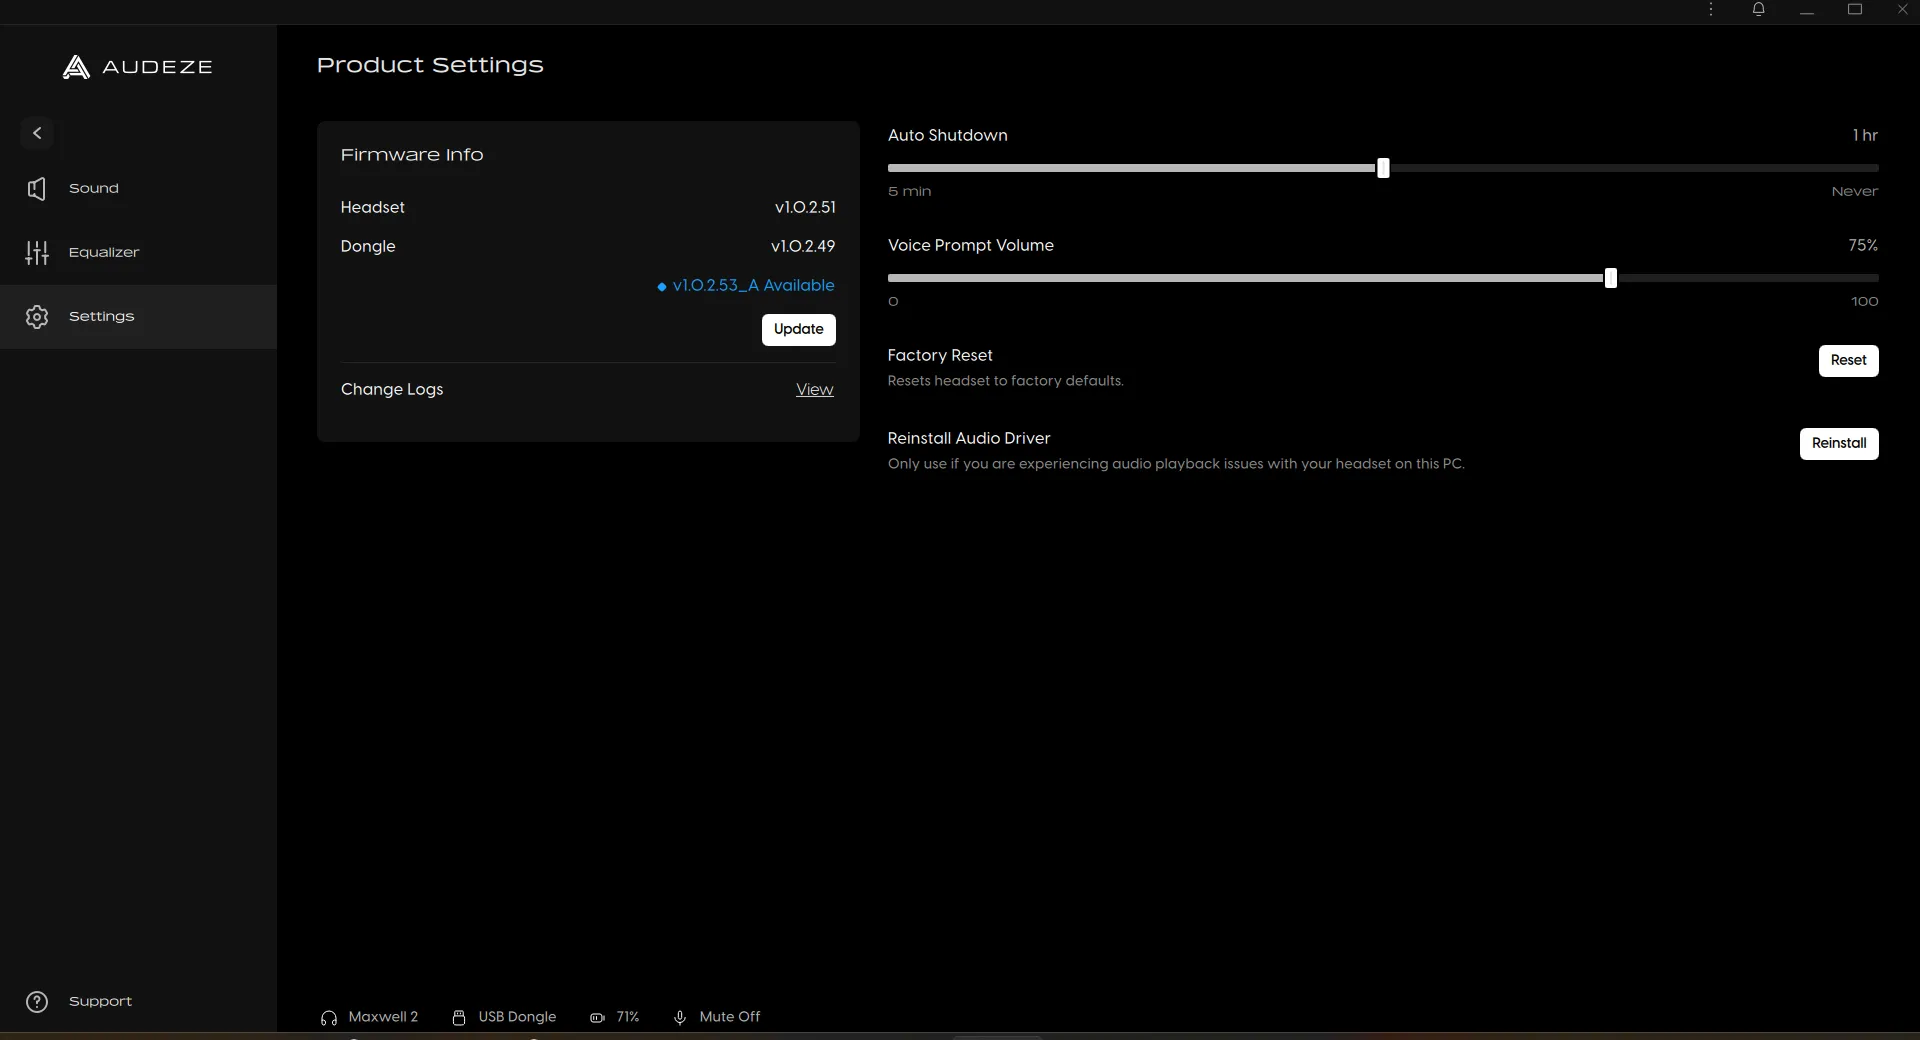This screenshot has width=1920, height=1040.
Task: Click the Auto Shutdown slider handle
Action: (x=1383, y=168)
